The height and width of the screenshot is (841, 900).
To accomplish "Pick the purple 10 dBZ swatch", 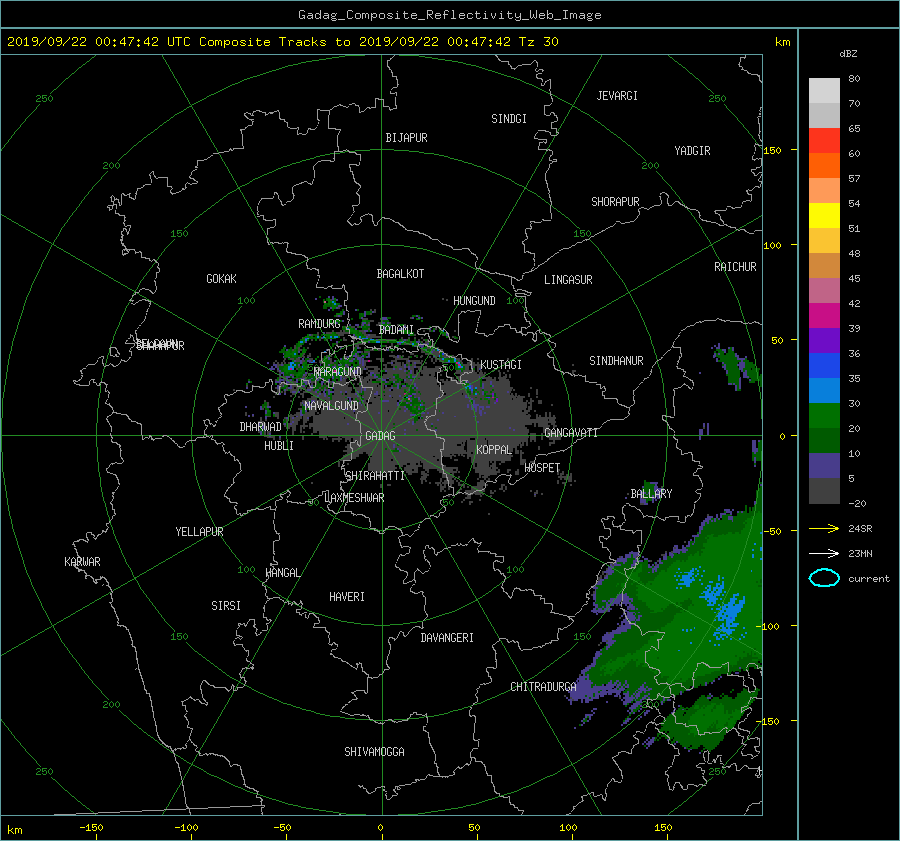I will click(x=824, y=466).
